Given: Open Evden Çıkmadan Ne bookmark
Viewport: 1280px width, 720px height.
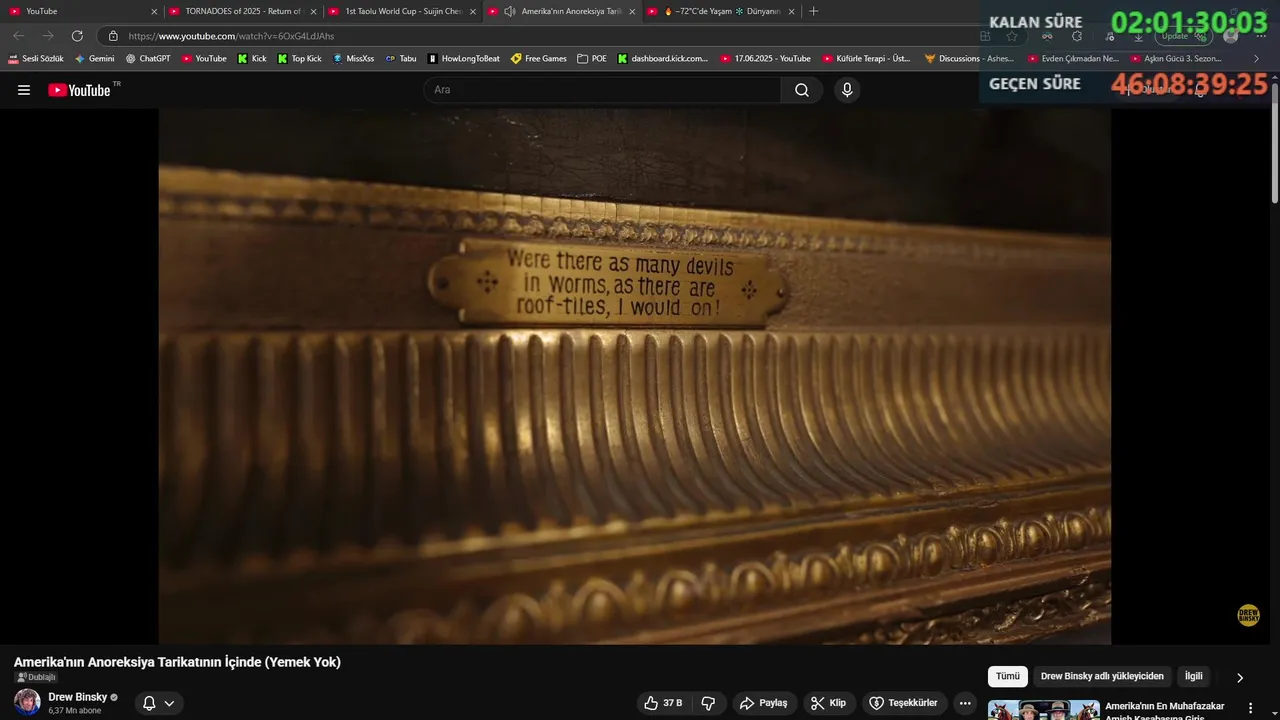Looking at the screenshot, I should point(1073,58).
